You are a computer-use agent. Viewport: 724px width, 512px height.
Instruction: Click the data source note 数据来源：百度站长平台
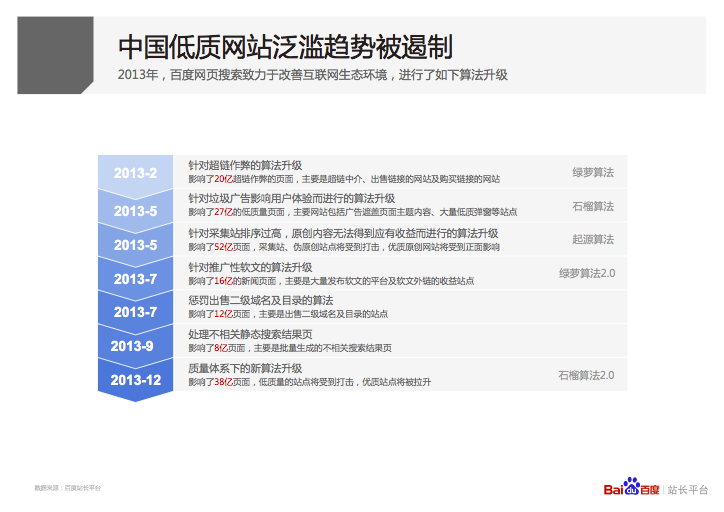coord(67,488)
